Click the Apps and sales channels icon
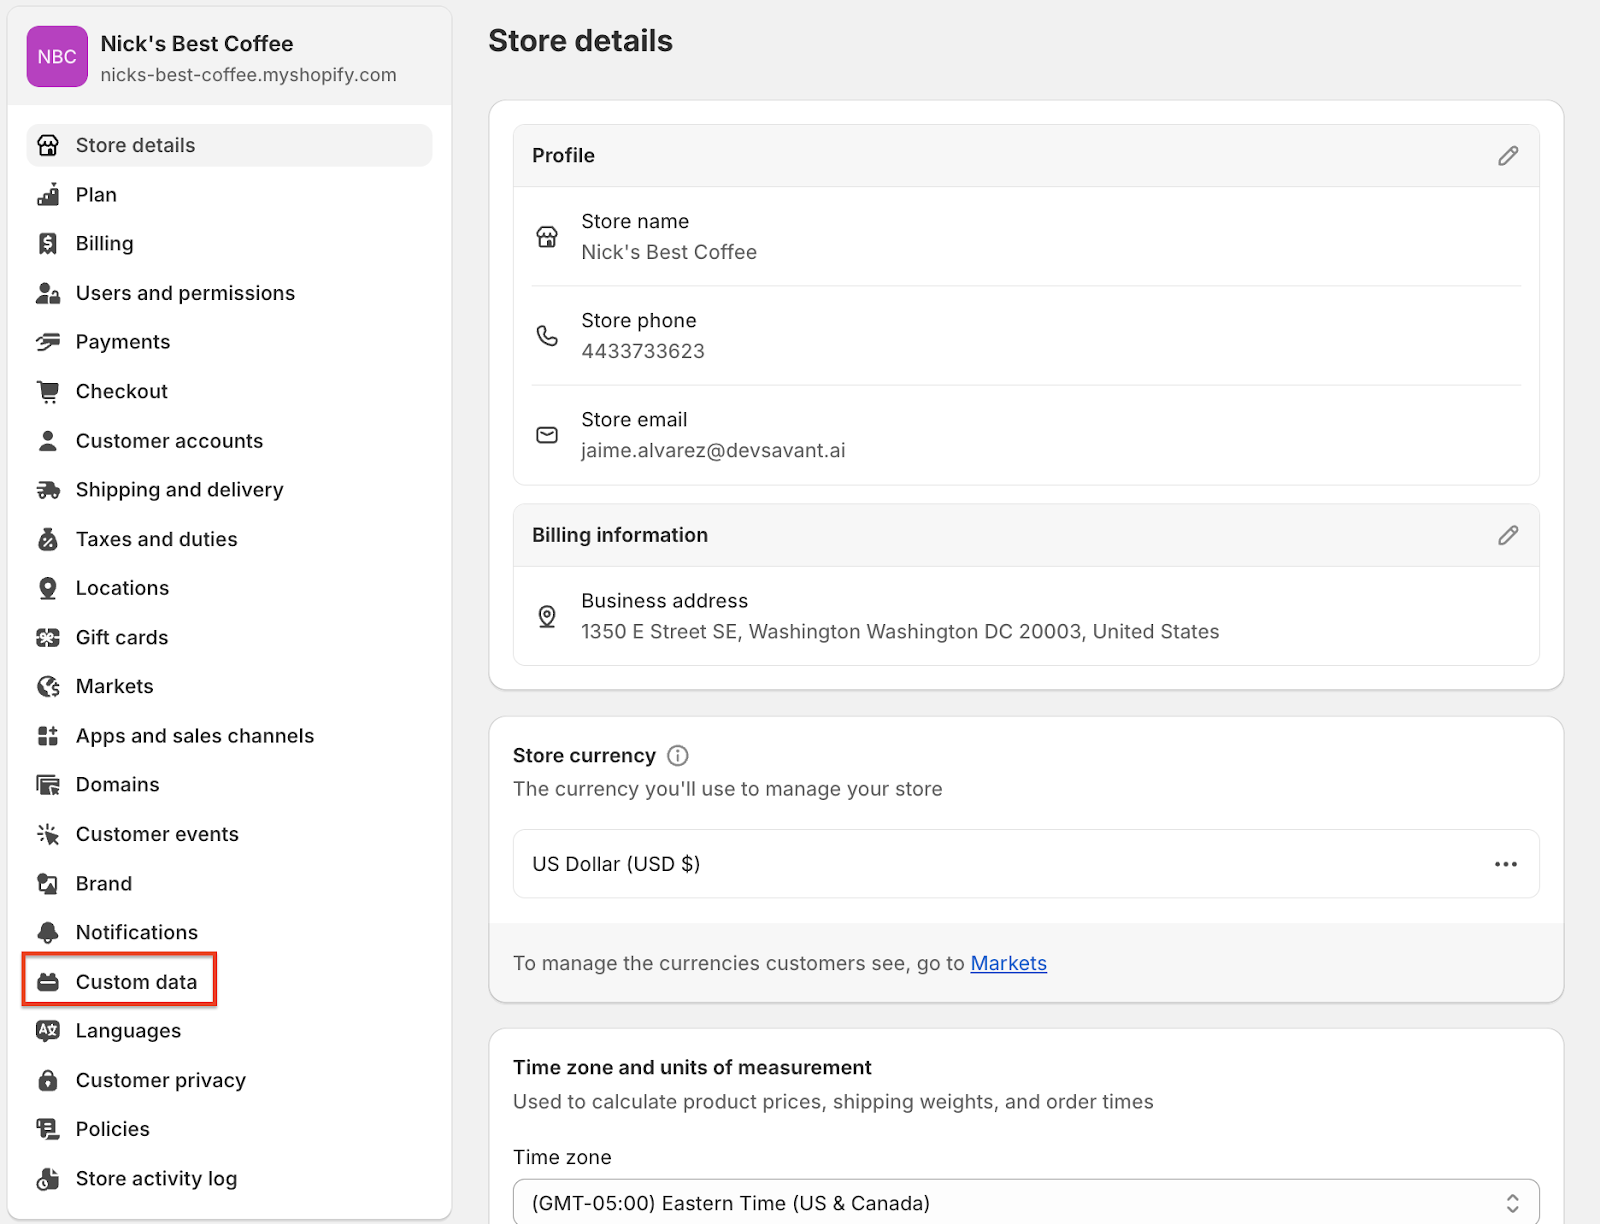This screenshot has width=1600, height=1224. tap(48, 736)
